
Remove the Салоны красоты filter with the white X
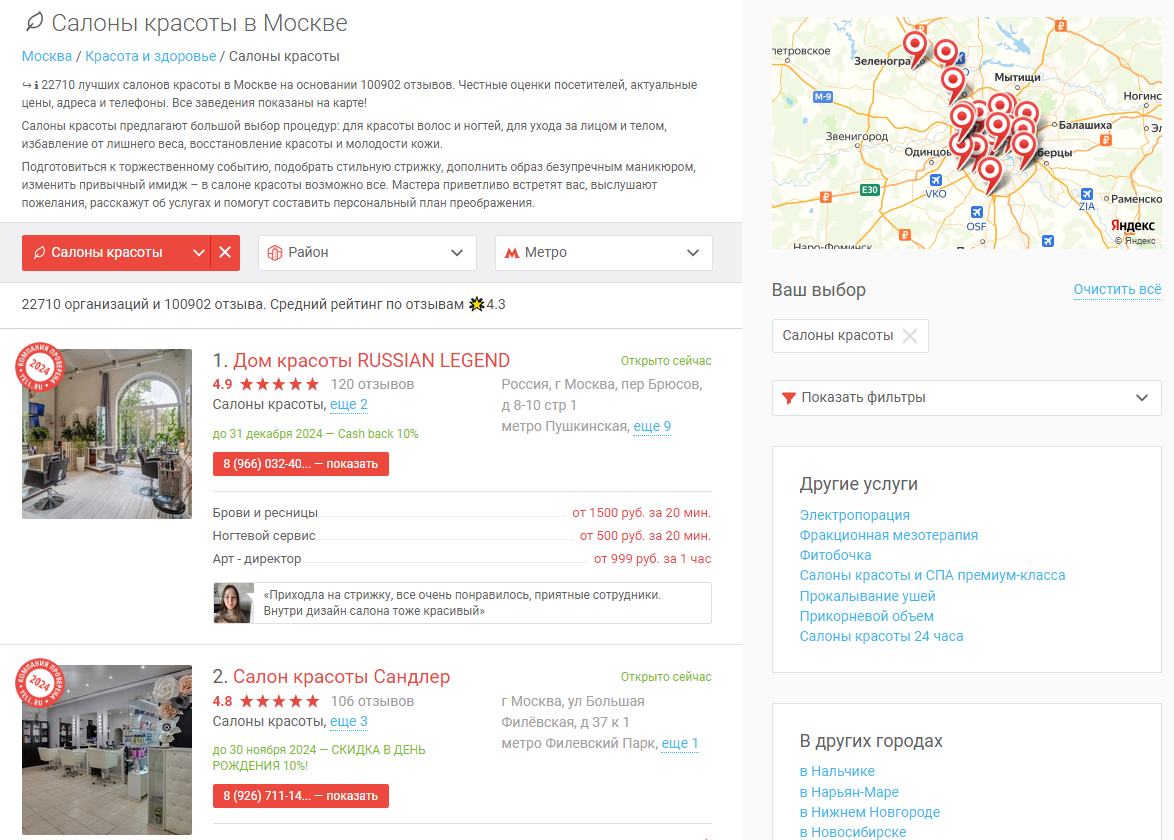point(225,253)
